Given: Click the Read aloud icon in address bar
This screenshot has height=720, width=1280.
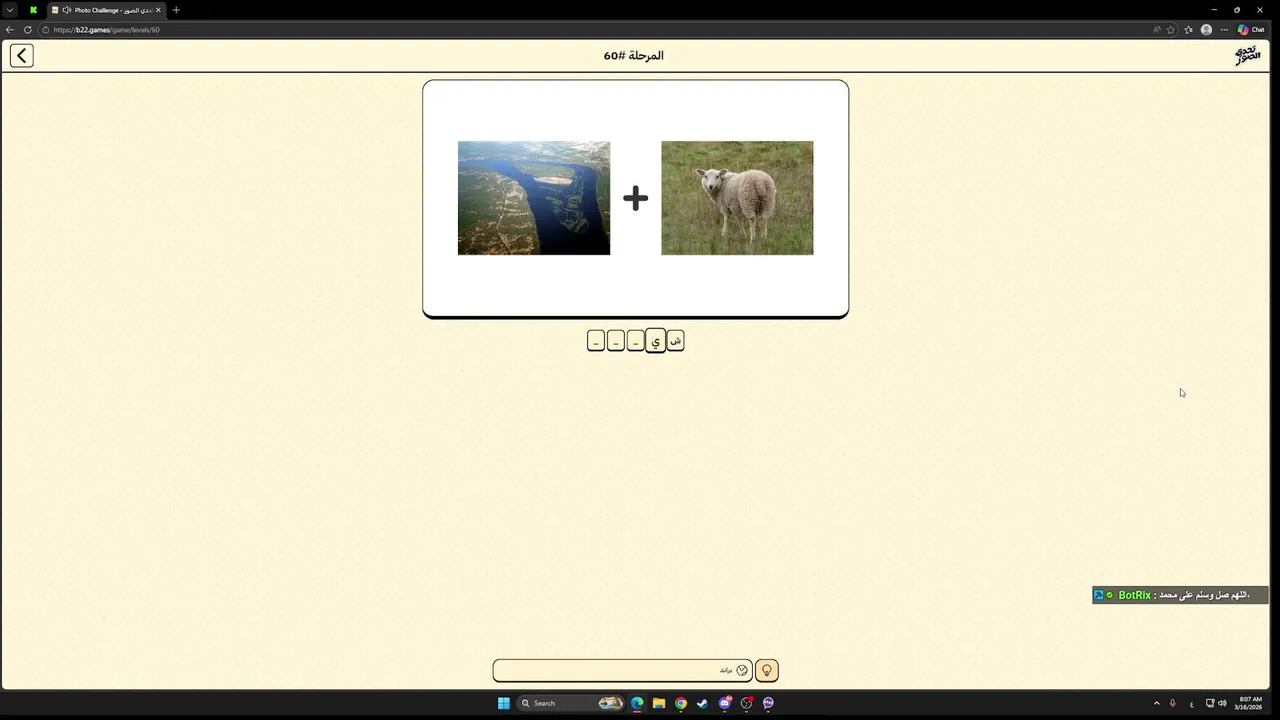Looking at the screenshot, I should point(1157,30).
